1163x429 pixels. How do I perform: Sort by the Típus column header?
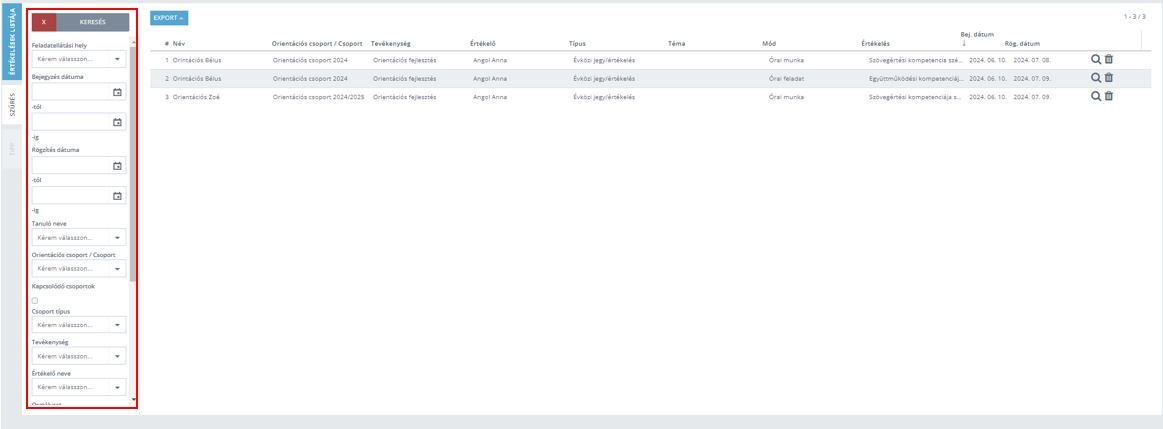pyautogui.click(x=577, y=44)
